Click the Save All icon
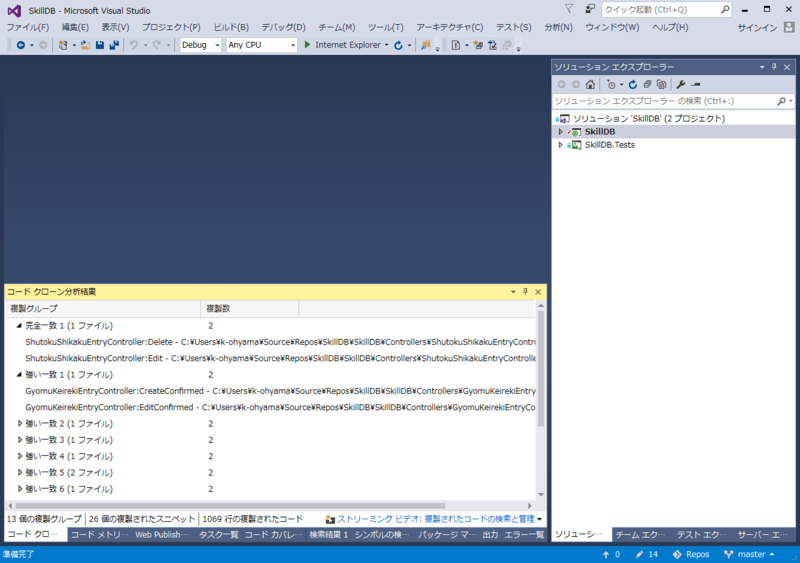The width and height of the screenshot is (800, 563). coord(114,45)
